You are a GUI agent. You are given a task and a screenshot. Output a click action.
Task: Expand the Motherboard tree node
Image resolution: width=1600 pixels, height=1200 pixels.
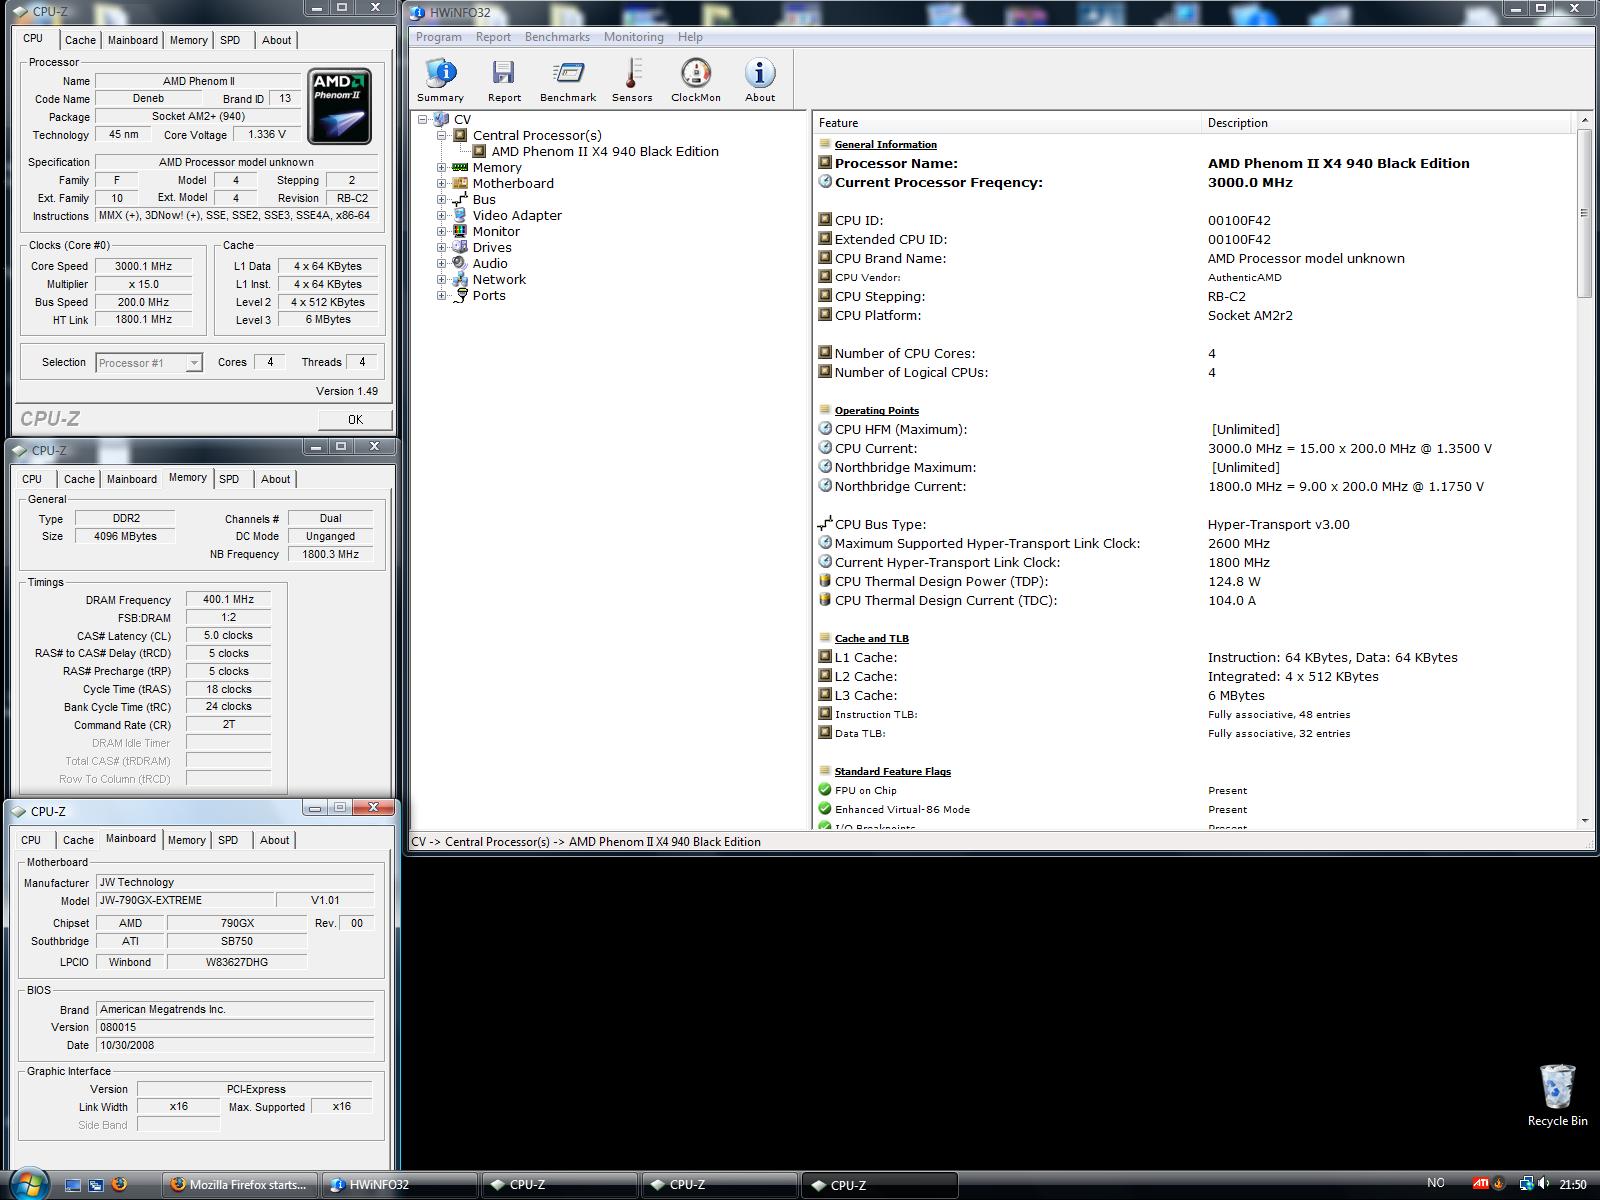442,183
